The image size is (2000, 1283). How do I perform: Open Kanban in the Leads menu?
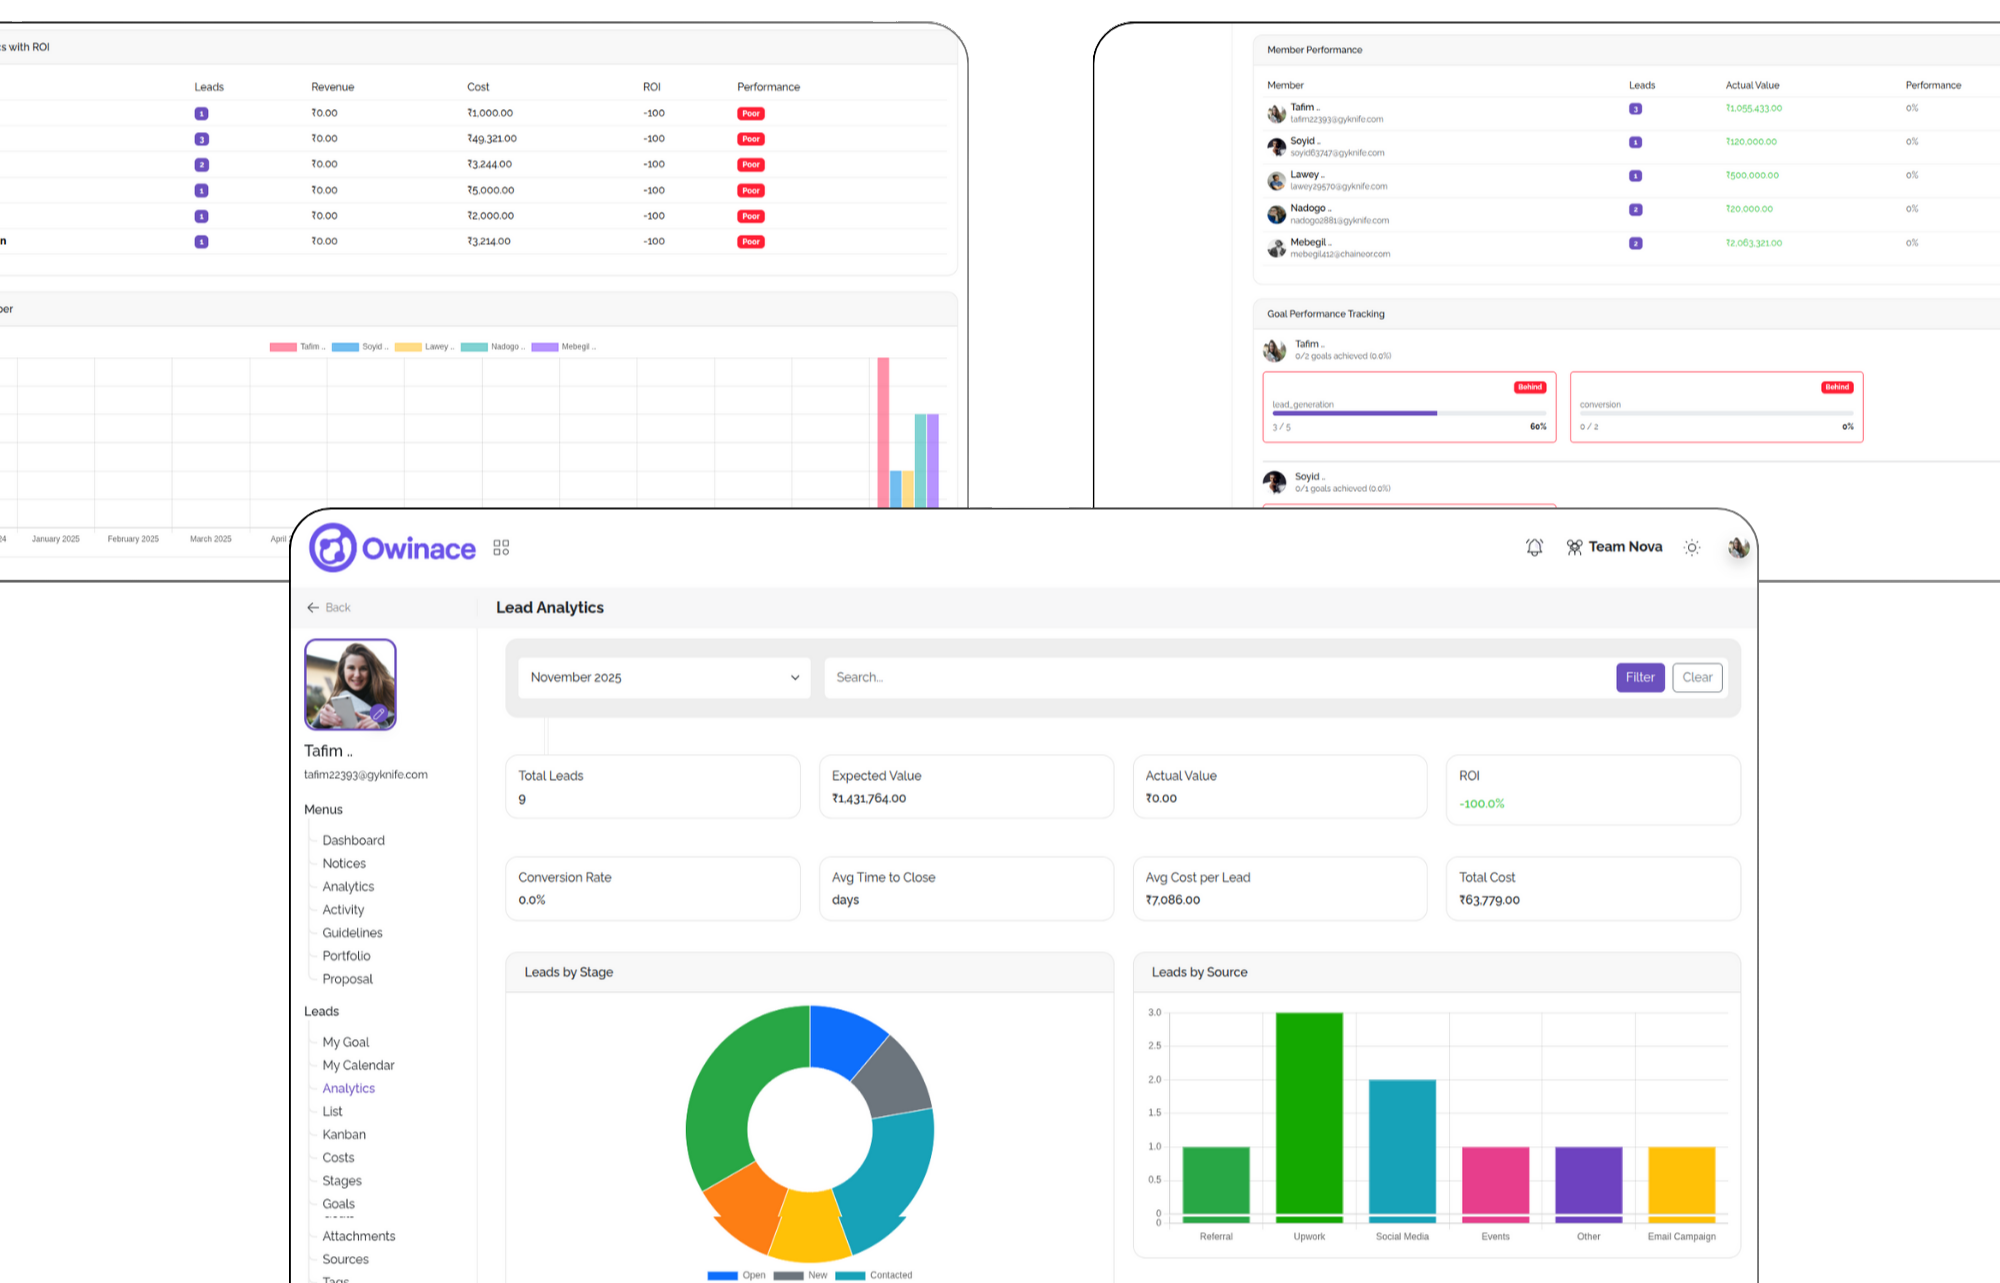pyautogui.click(x=344, y=1134)
